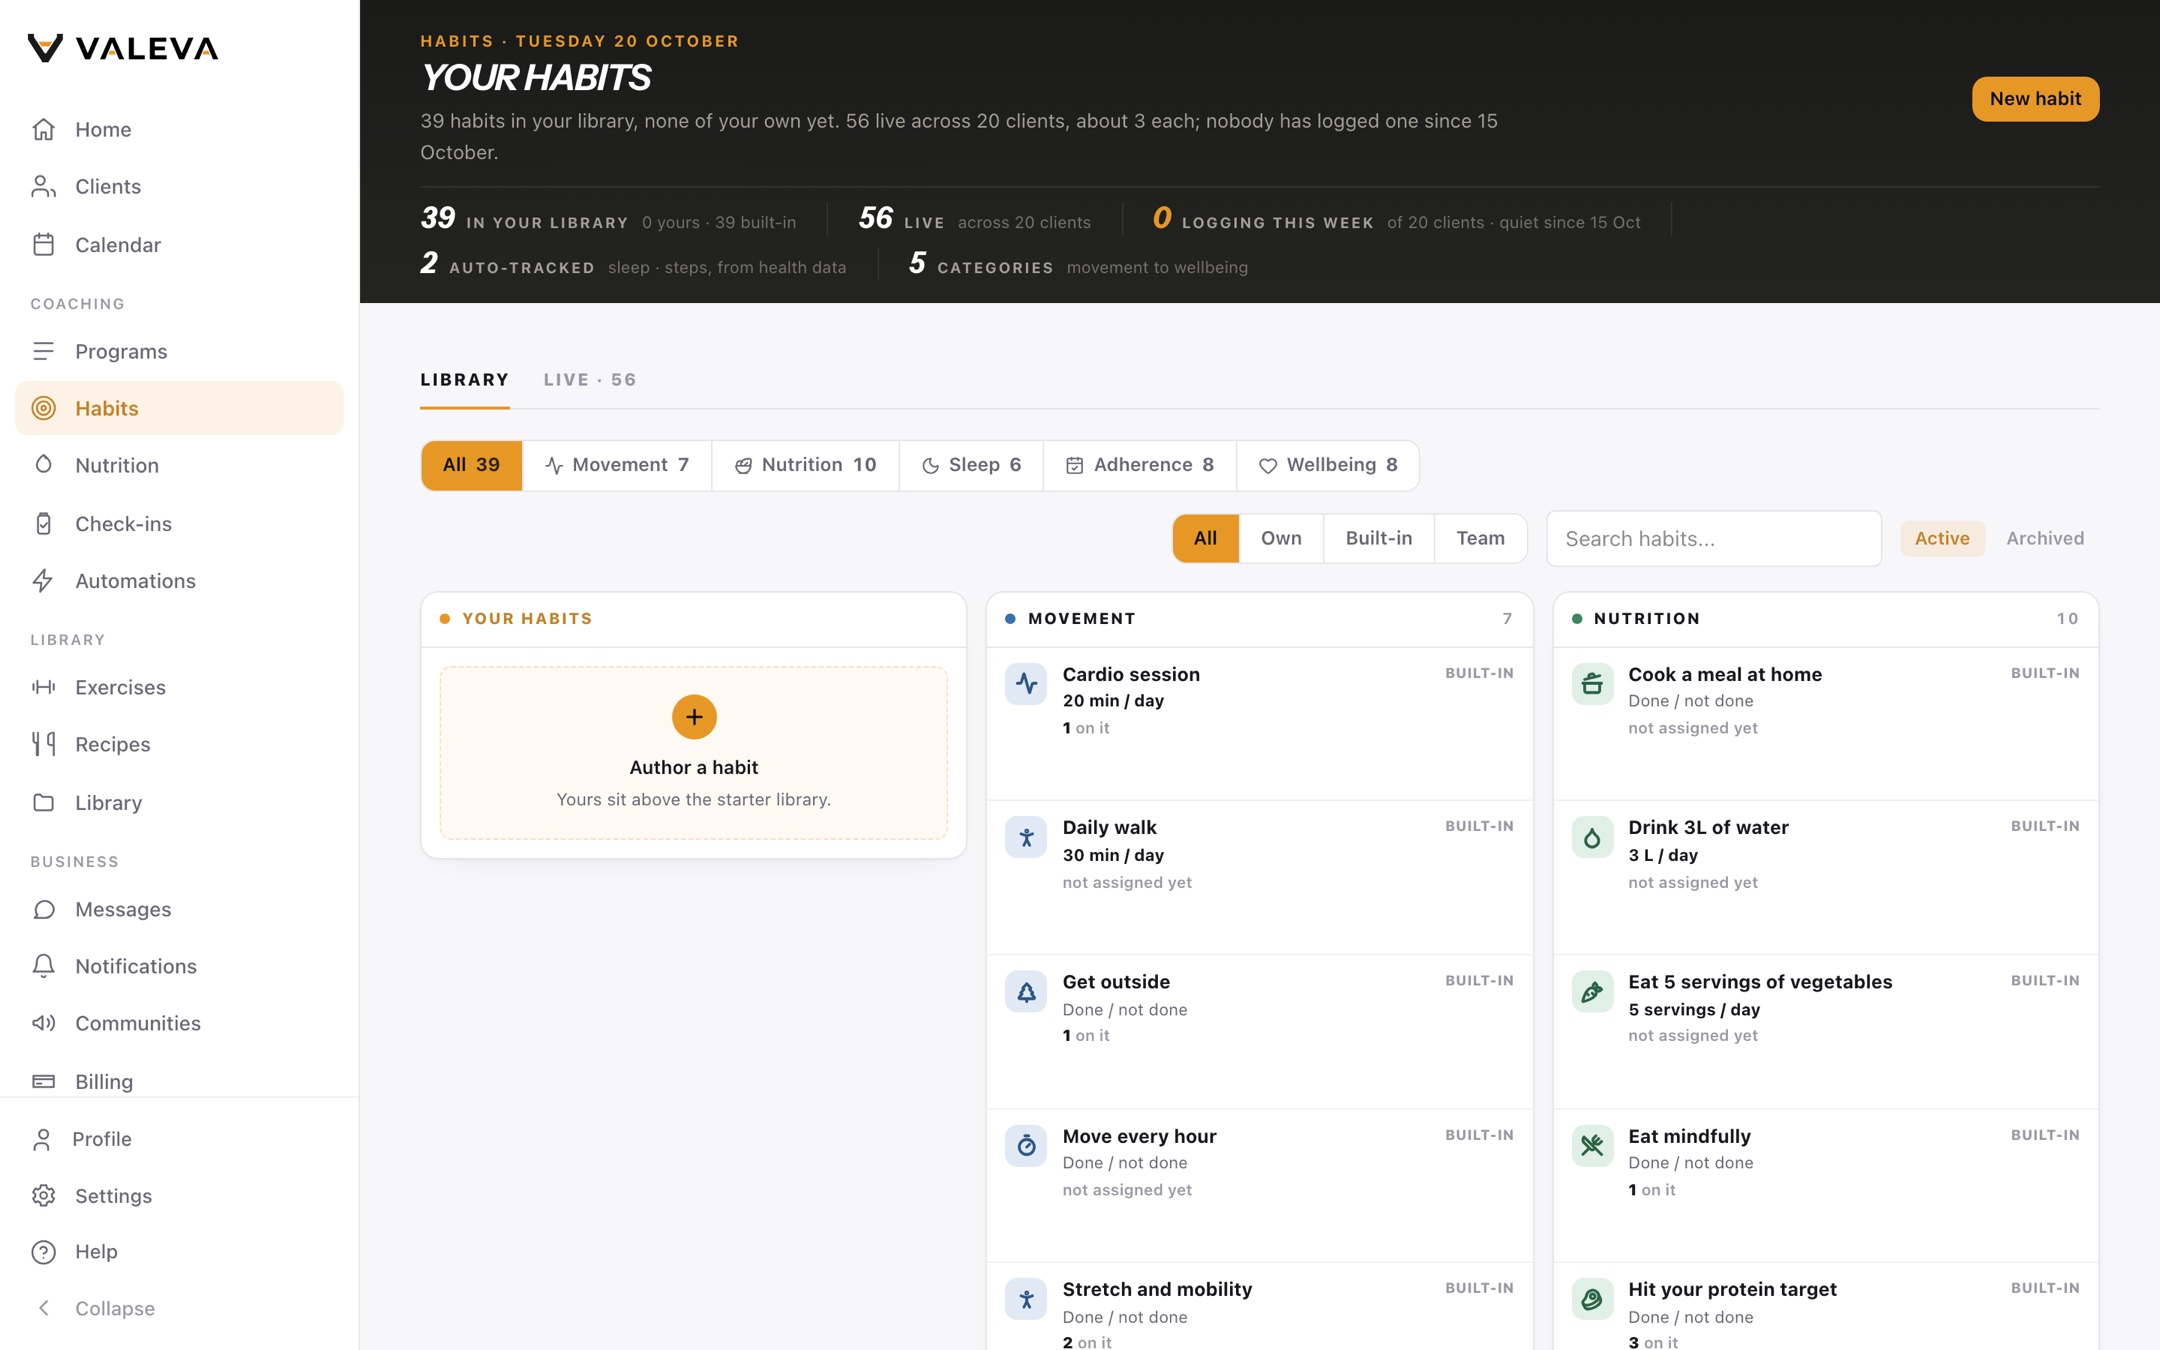Open Calendar via its calendar icon
This screenshot has width=2160, height=1350.
click(43, 244)
